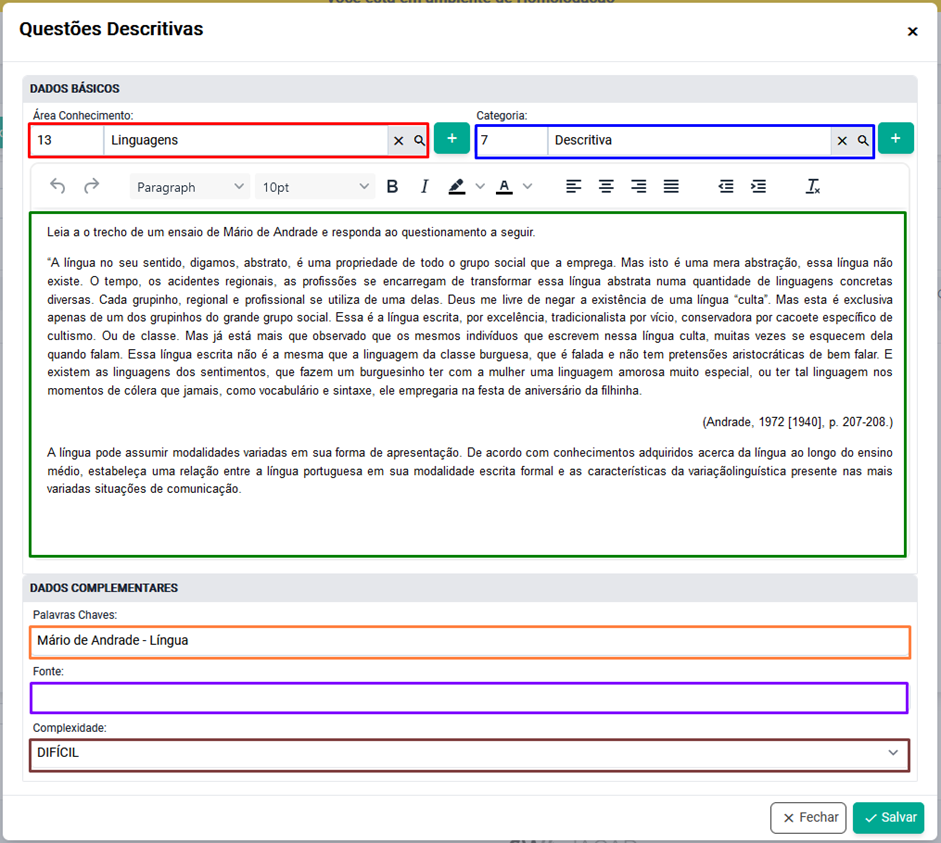Align text to the left
This screenshot has width=941, height=843.
coord(574,187)
